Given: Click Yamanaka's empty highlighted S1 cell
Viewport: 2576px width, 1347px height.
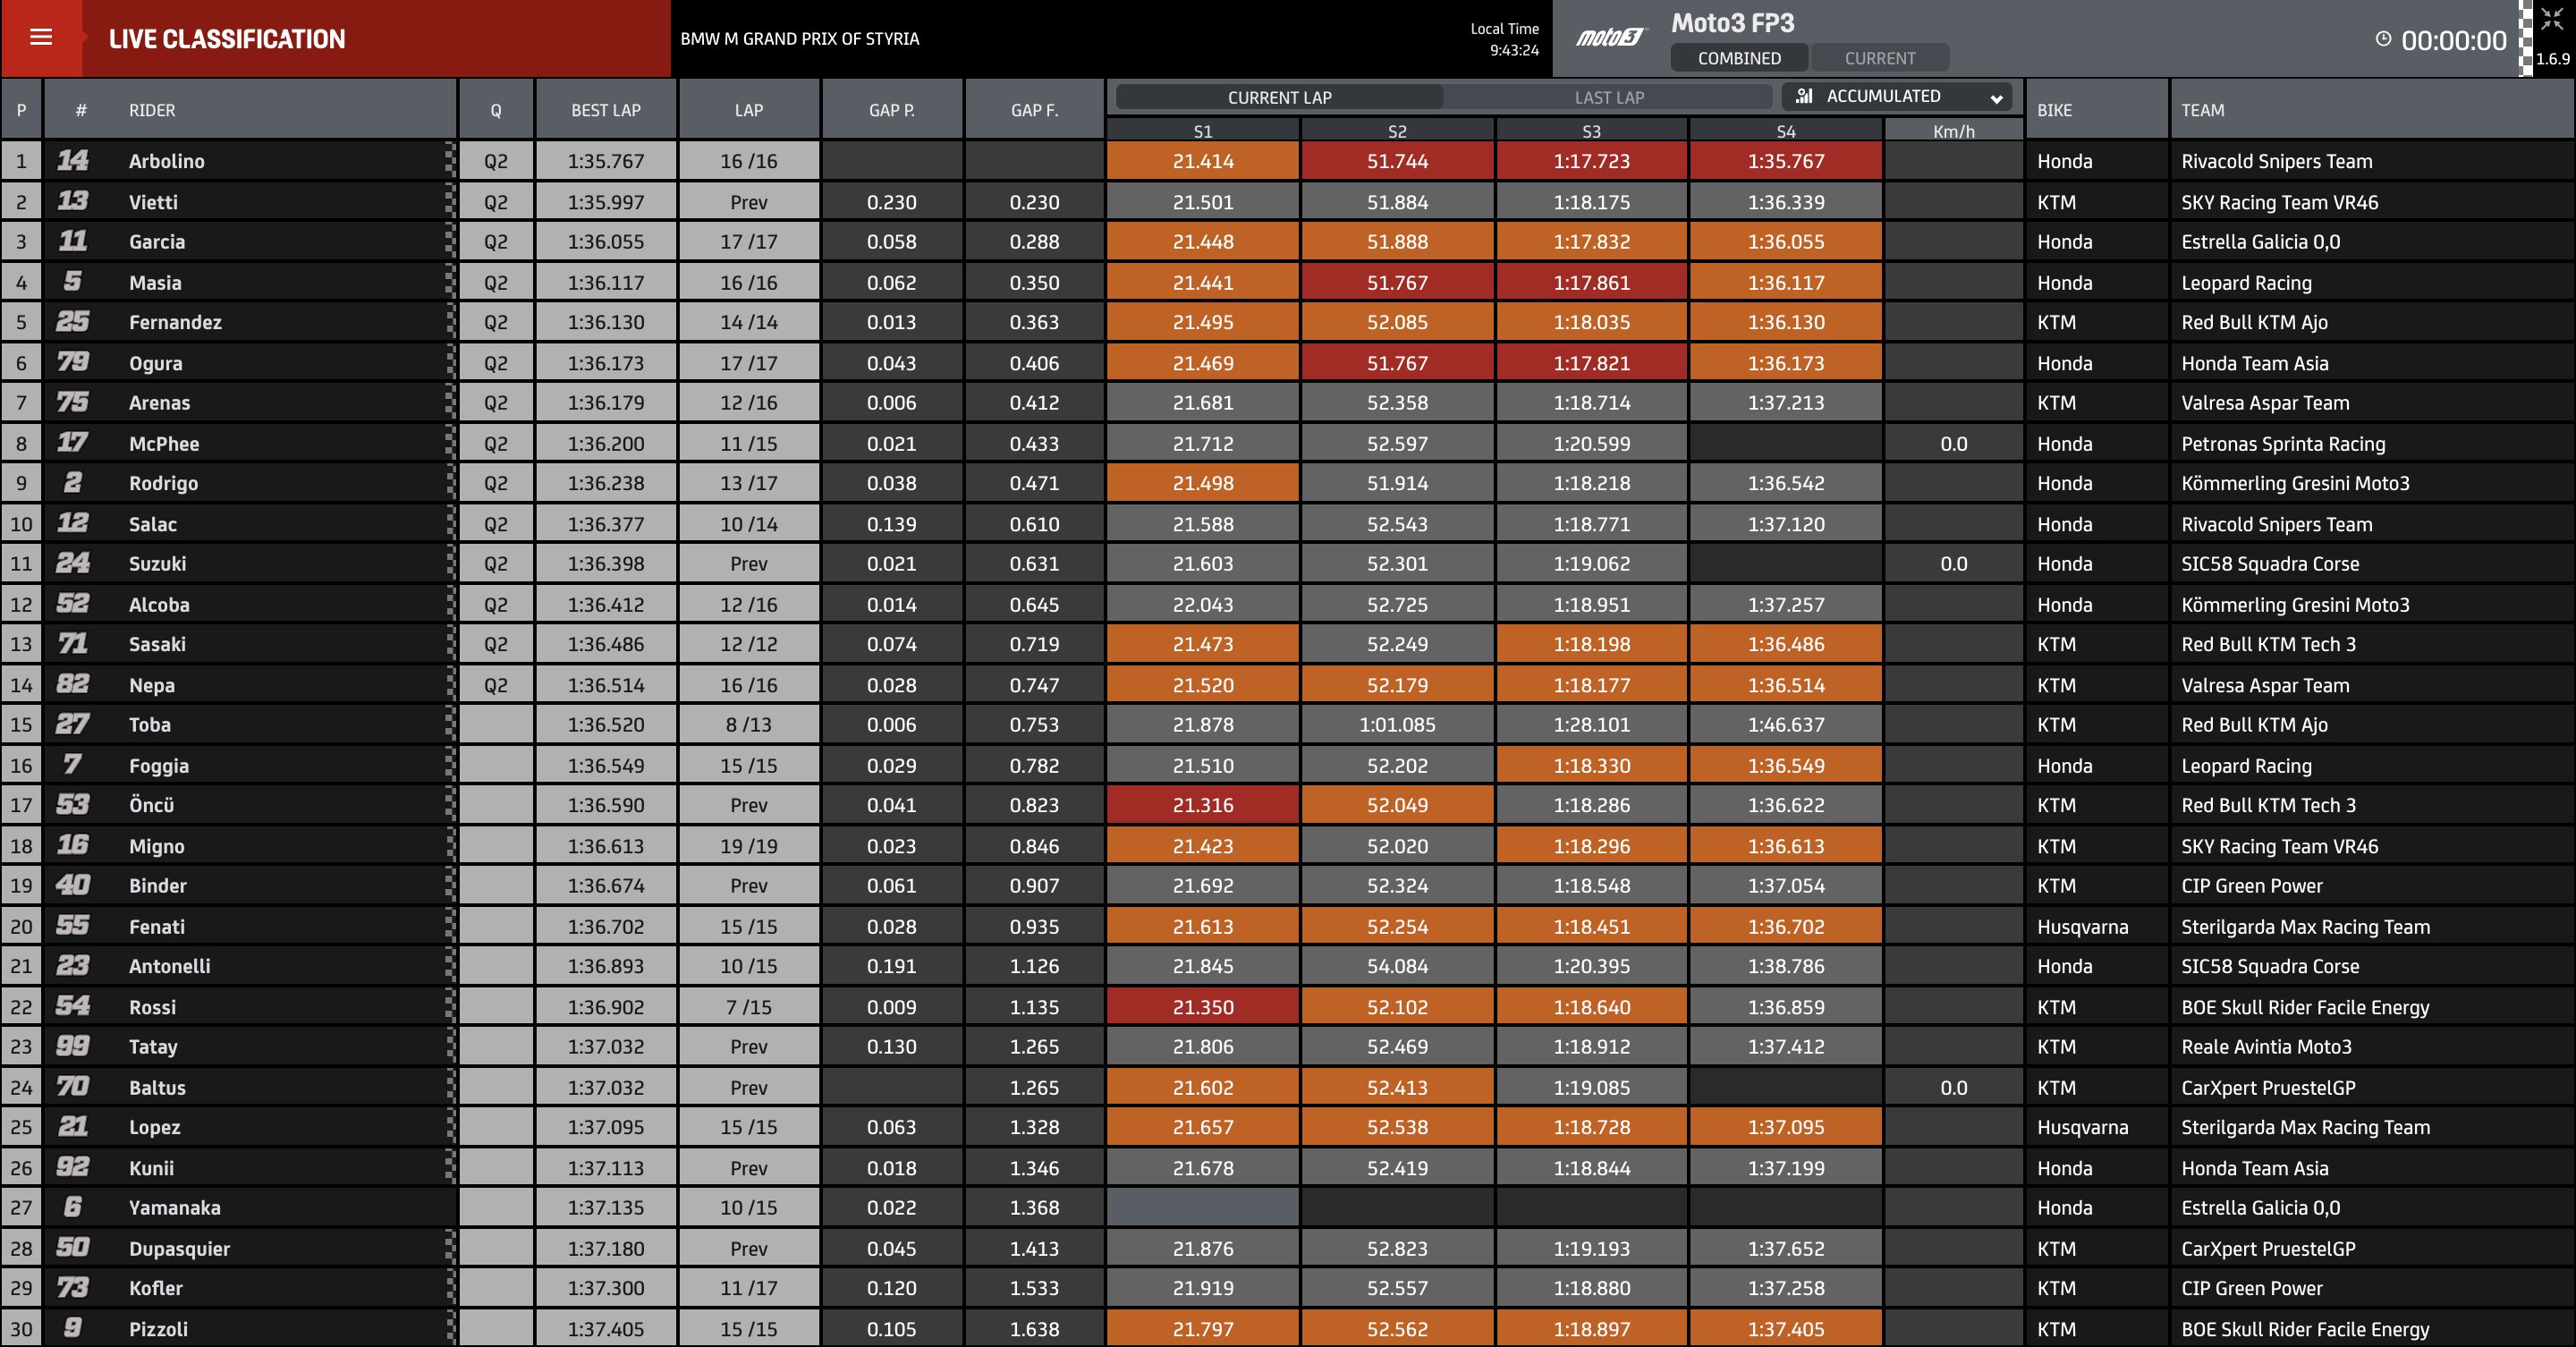Looking at the screenshot, I should (x=1203, y=1208).
